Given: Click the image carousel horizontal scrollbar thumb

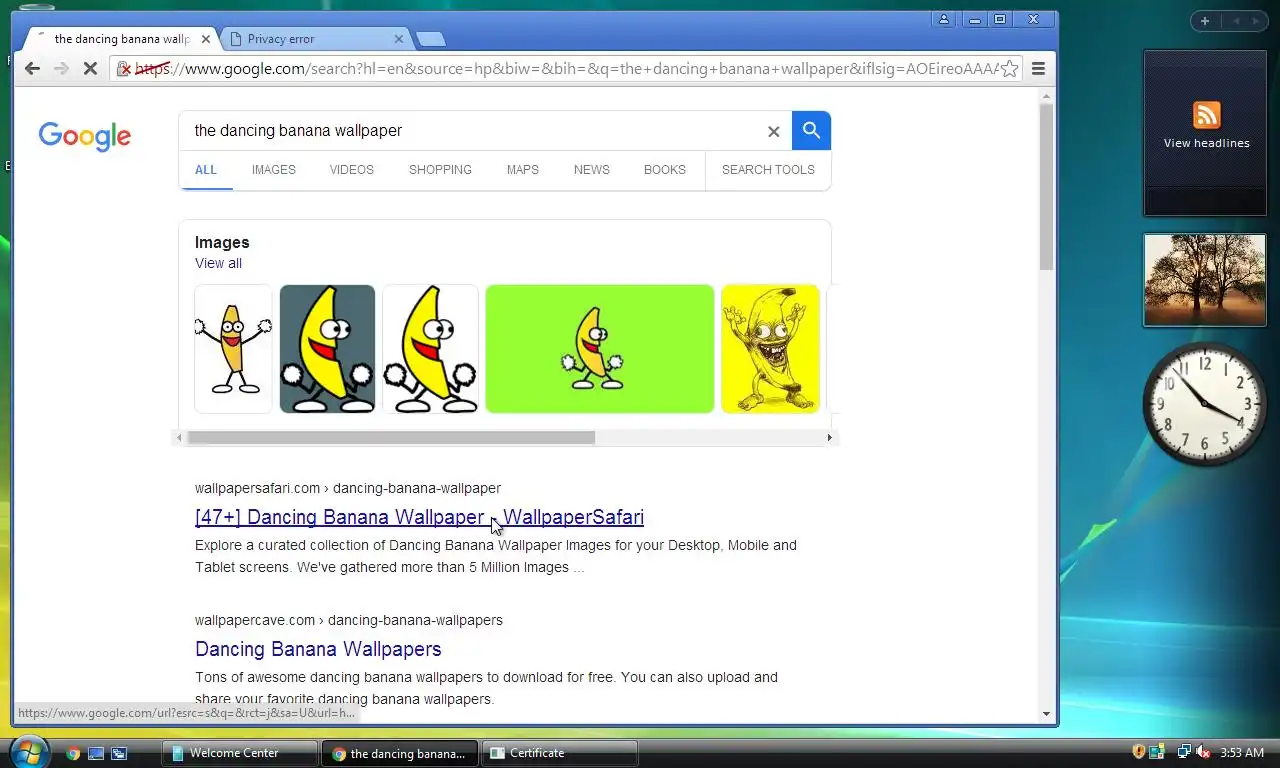Looking at the screenshot, I should pyautogui.click(x=391, y=438).
